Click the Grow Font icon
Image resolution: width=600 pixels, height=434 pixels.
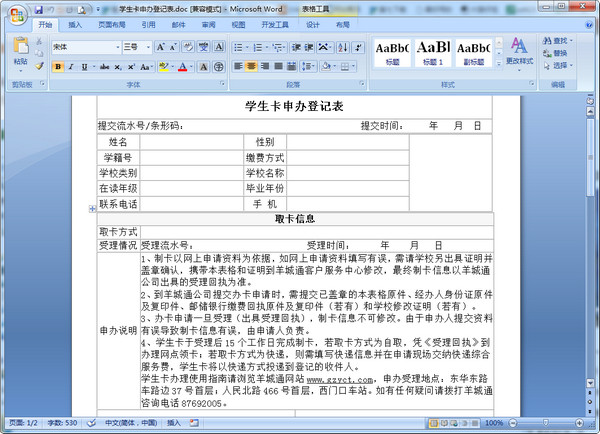click(161, 47)
